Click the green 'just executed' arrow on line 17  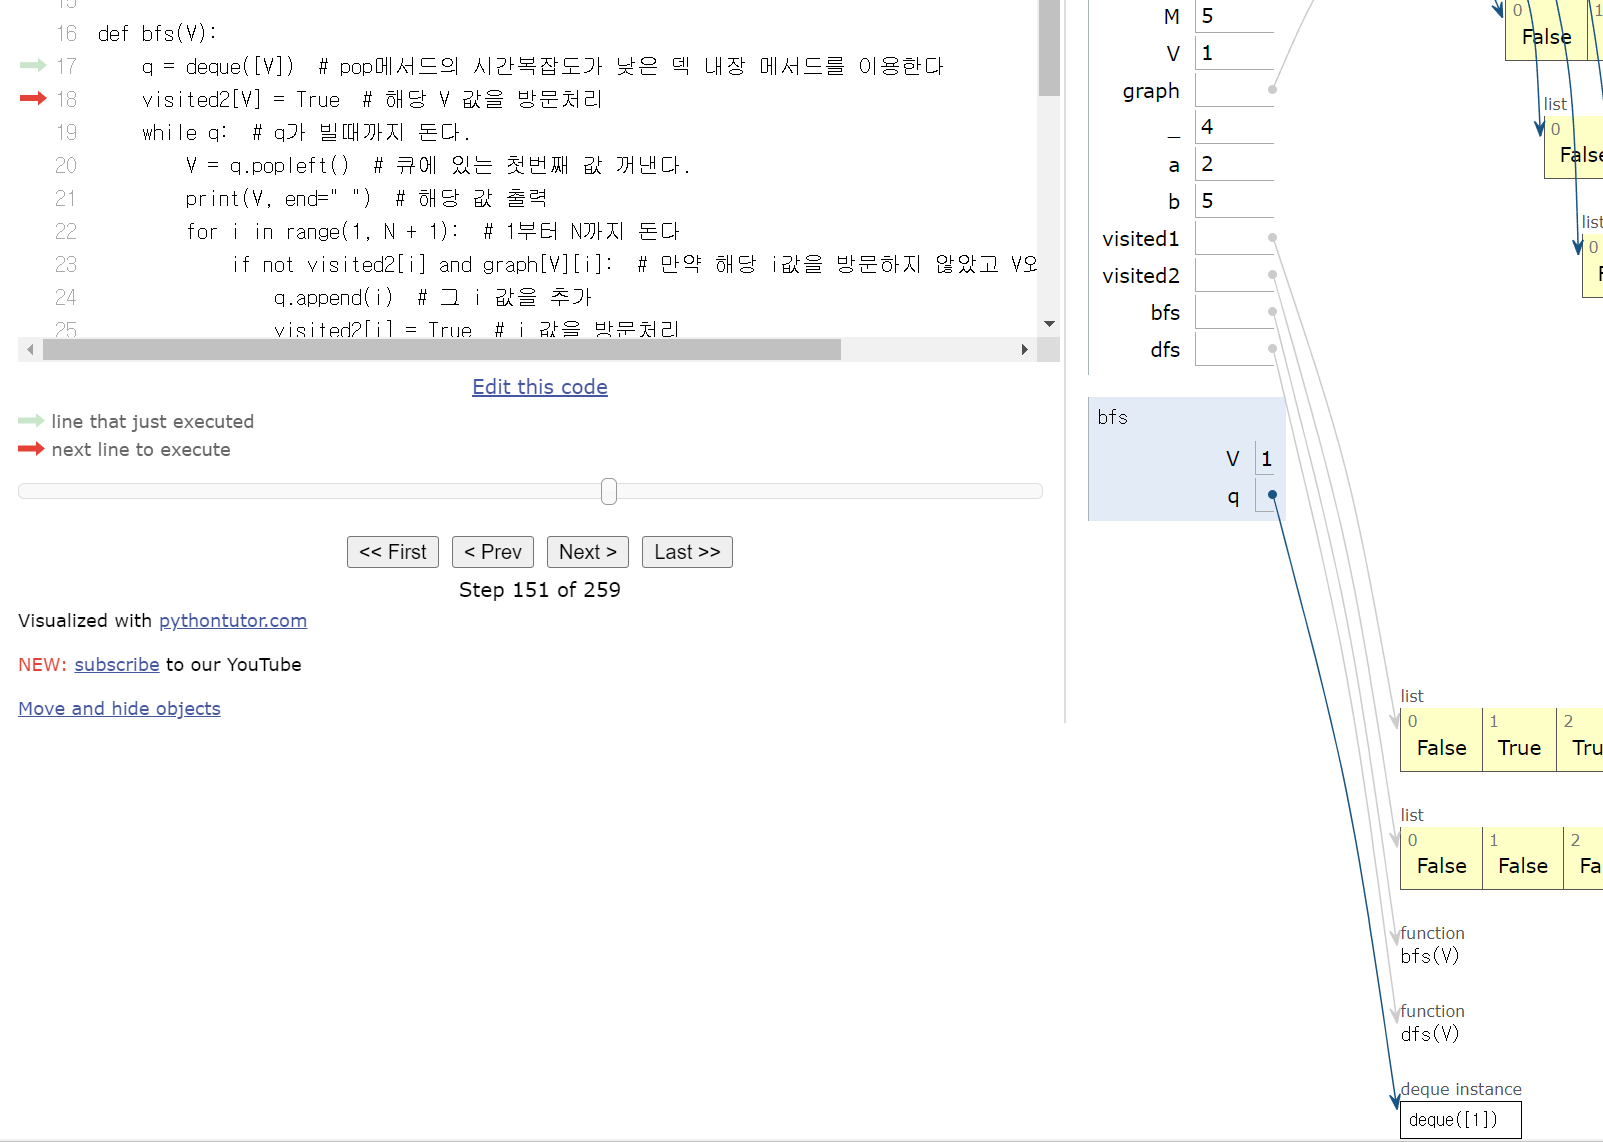tap(33, 65)
